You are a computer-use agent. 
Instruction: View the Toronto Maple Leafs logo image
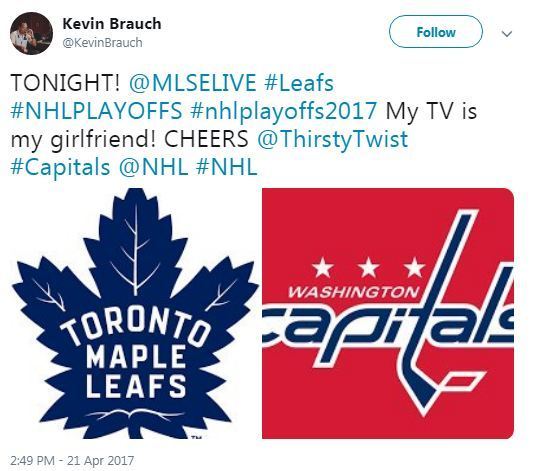click(x=135, y=313)
